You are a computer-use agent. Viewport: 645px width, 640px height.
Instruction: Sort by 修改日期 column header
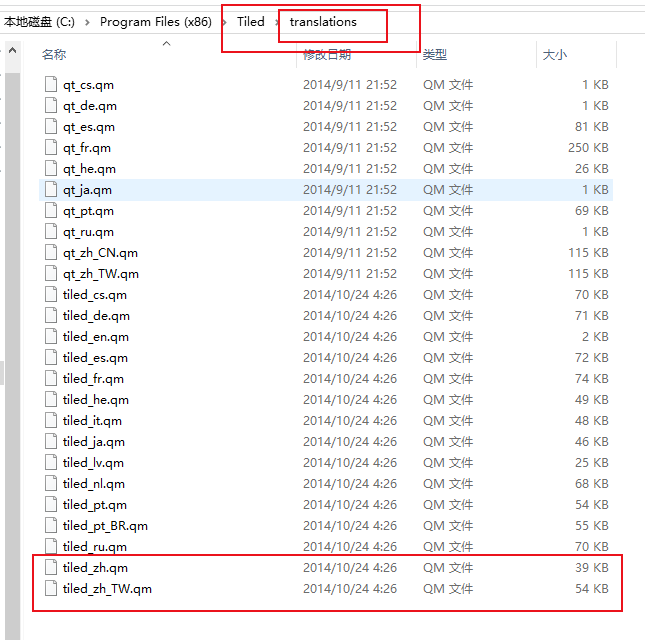click(327, 54)
